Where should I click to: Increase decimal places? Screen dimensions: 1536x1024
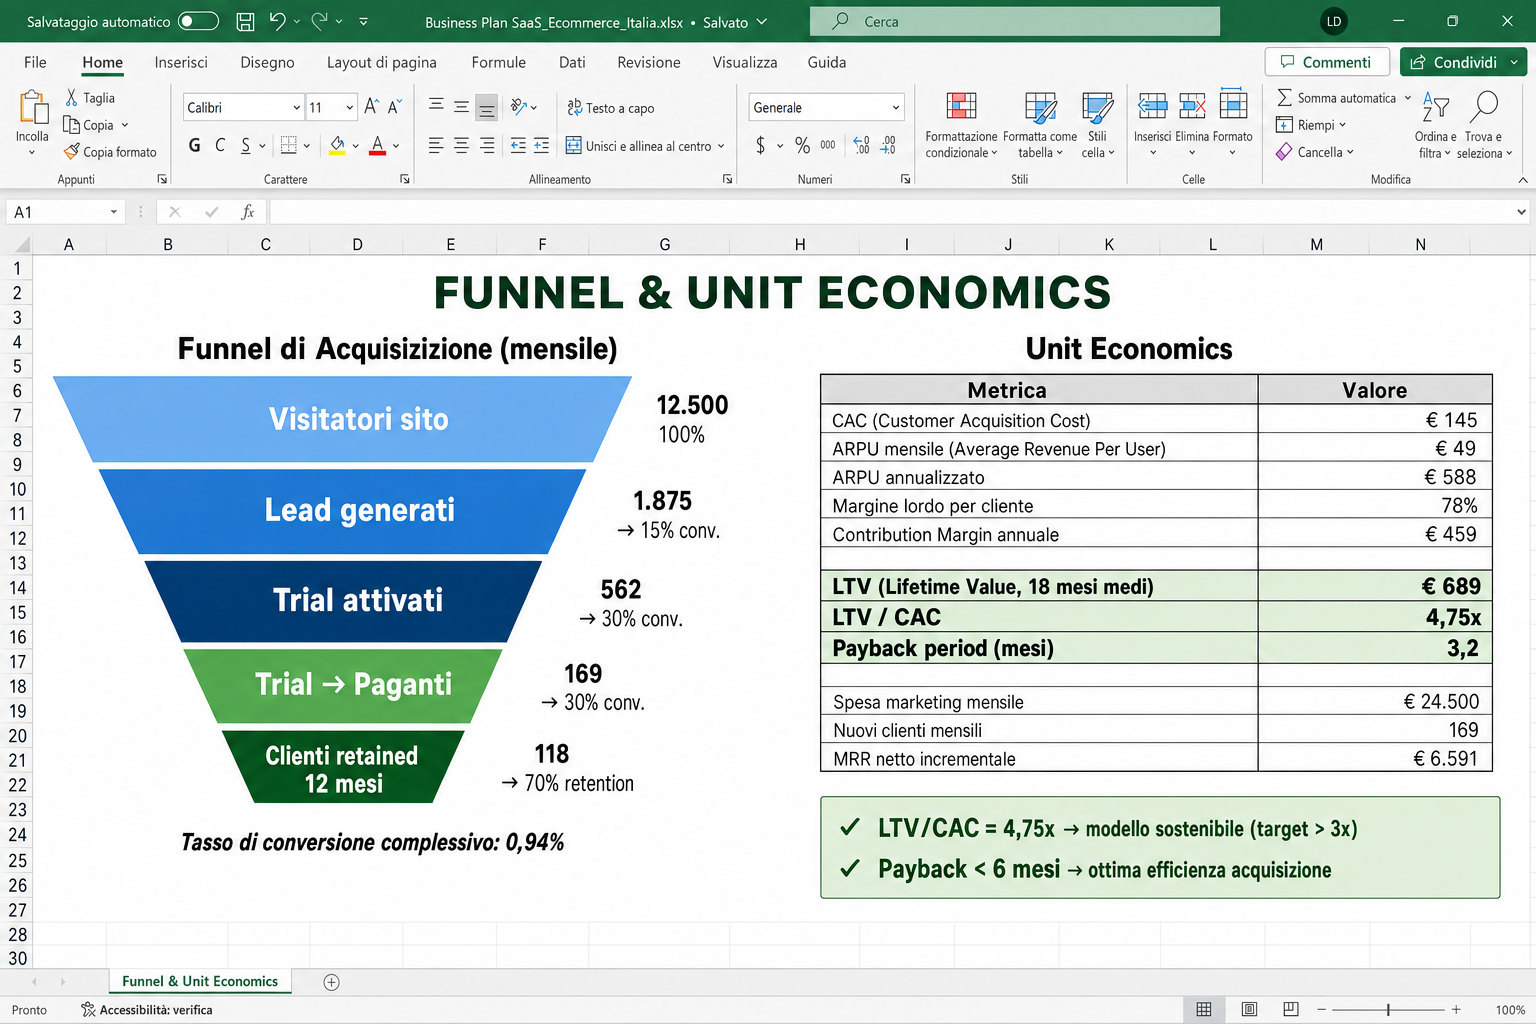tap(862, 145)
